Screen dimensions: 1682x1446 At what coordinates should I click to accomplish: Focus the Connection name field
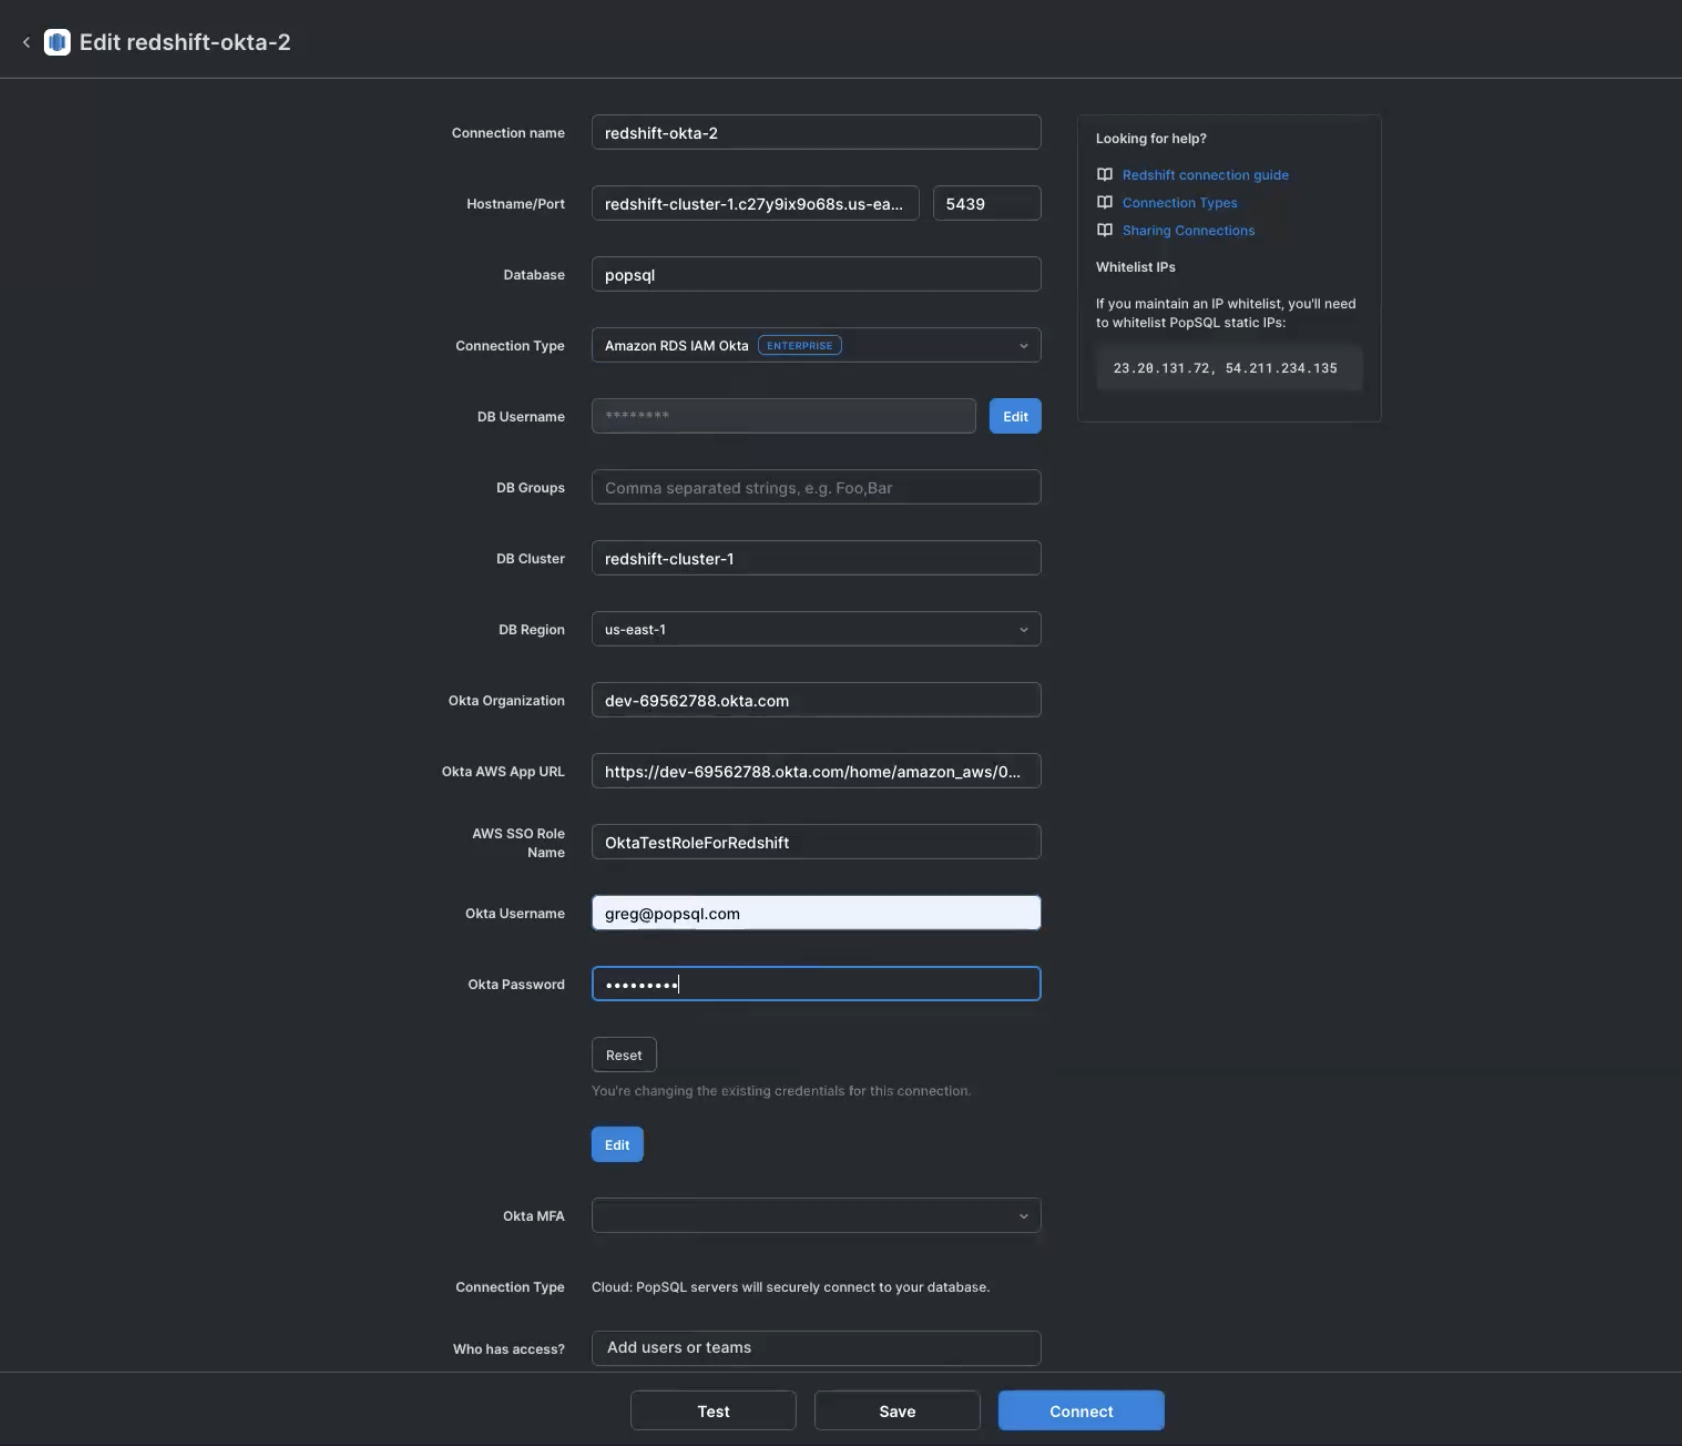tap(816, 132)
